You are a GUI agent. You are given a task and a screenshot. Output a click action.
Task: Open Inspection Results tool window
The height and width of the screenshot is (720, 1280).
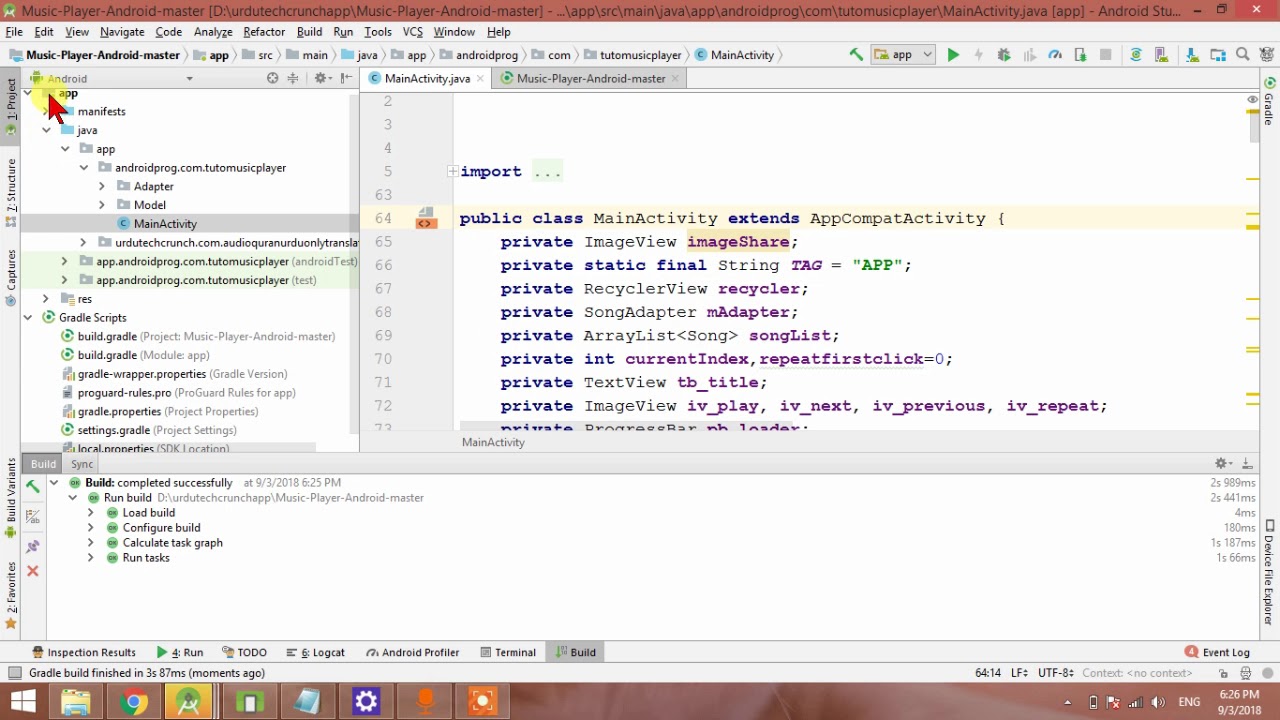coord(84,652)
